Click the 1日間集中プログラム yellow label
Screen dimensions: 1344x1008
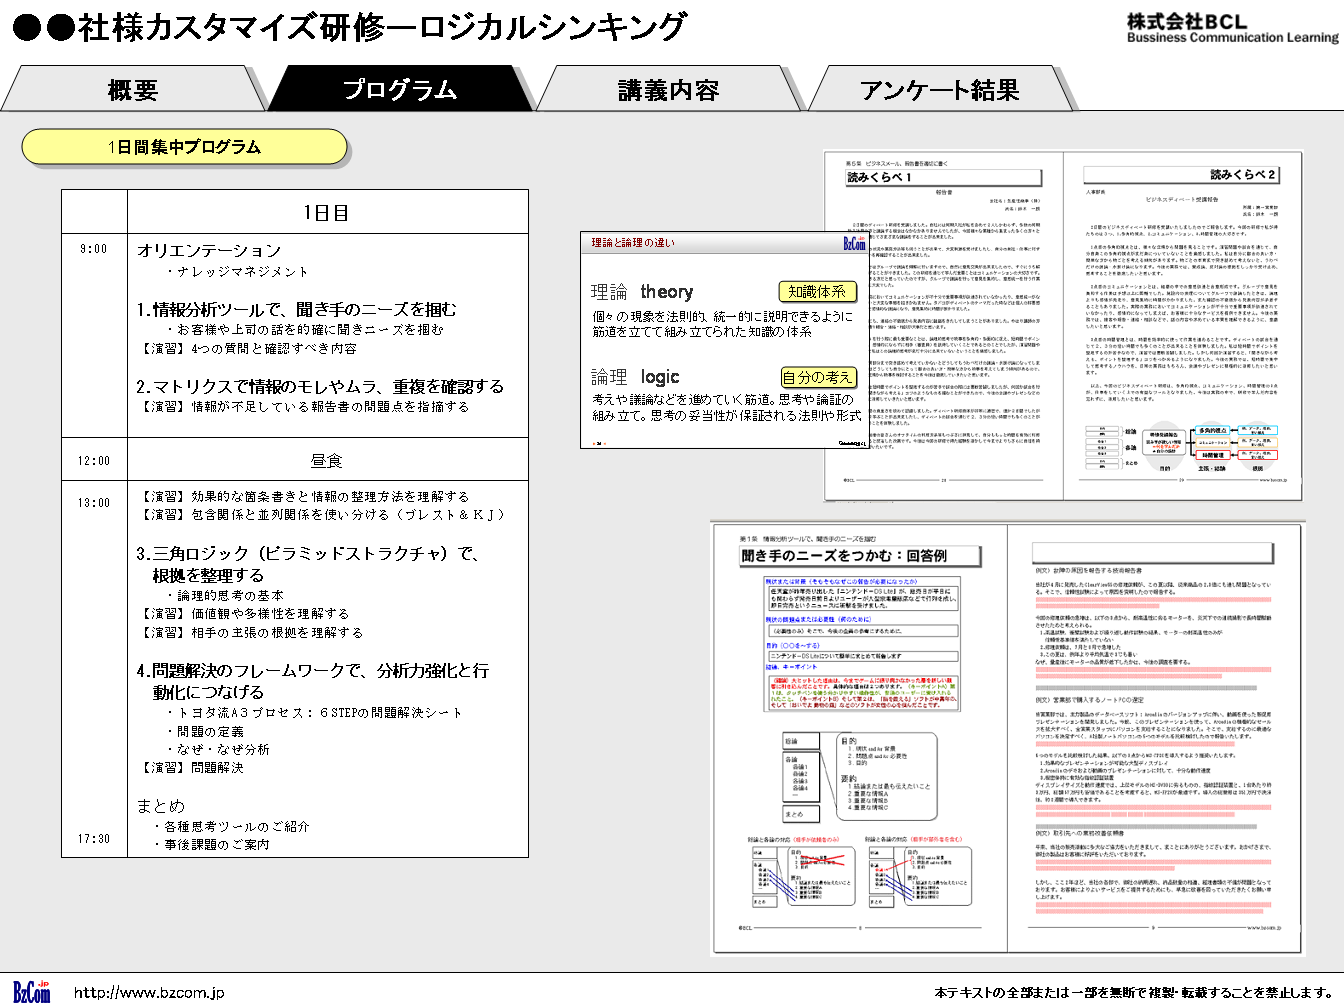pos(185,147)
